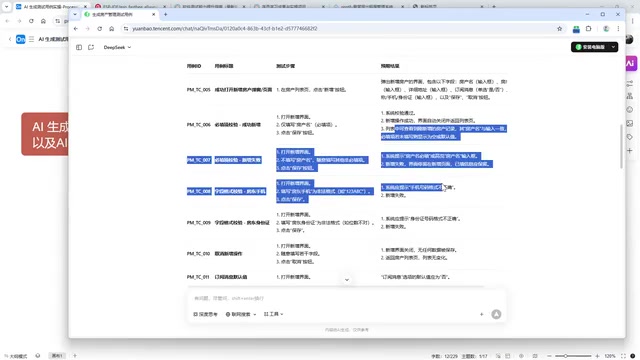Click the scroll-to-bottom chevron above the input
This screenshot has width=640, height=360.
coord(347,280)
